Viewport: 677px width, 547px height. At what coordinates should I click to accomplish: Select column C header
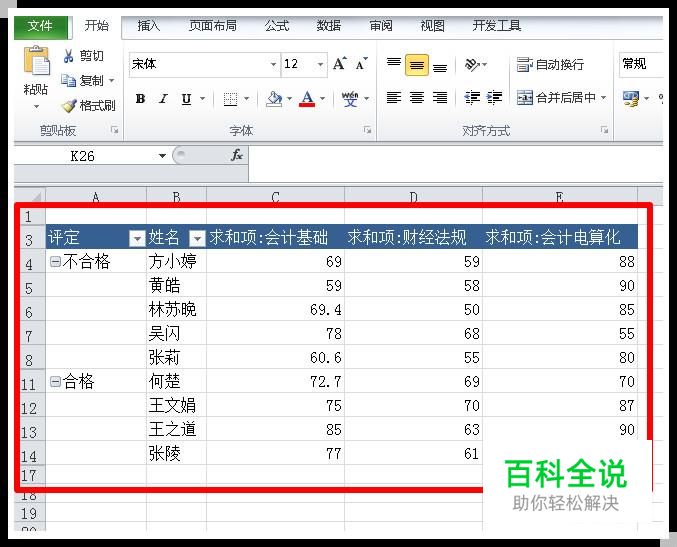point(275,196)
